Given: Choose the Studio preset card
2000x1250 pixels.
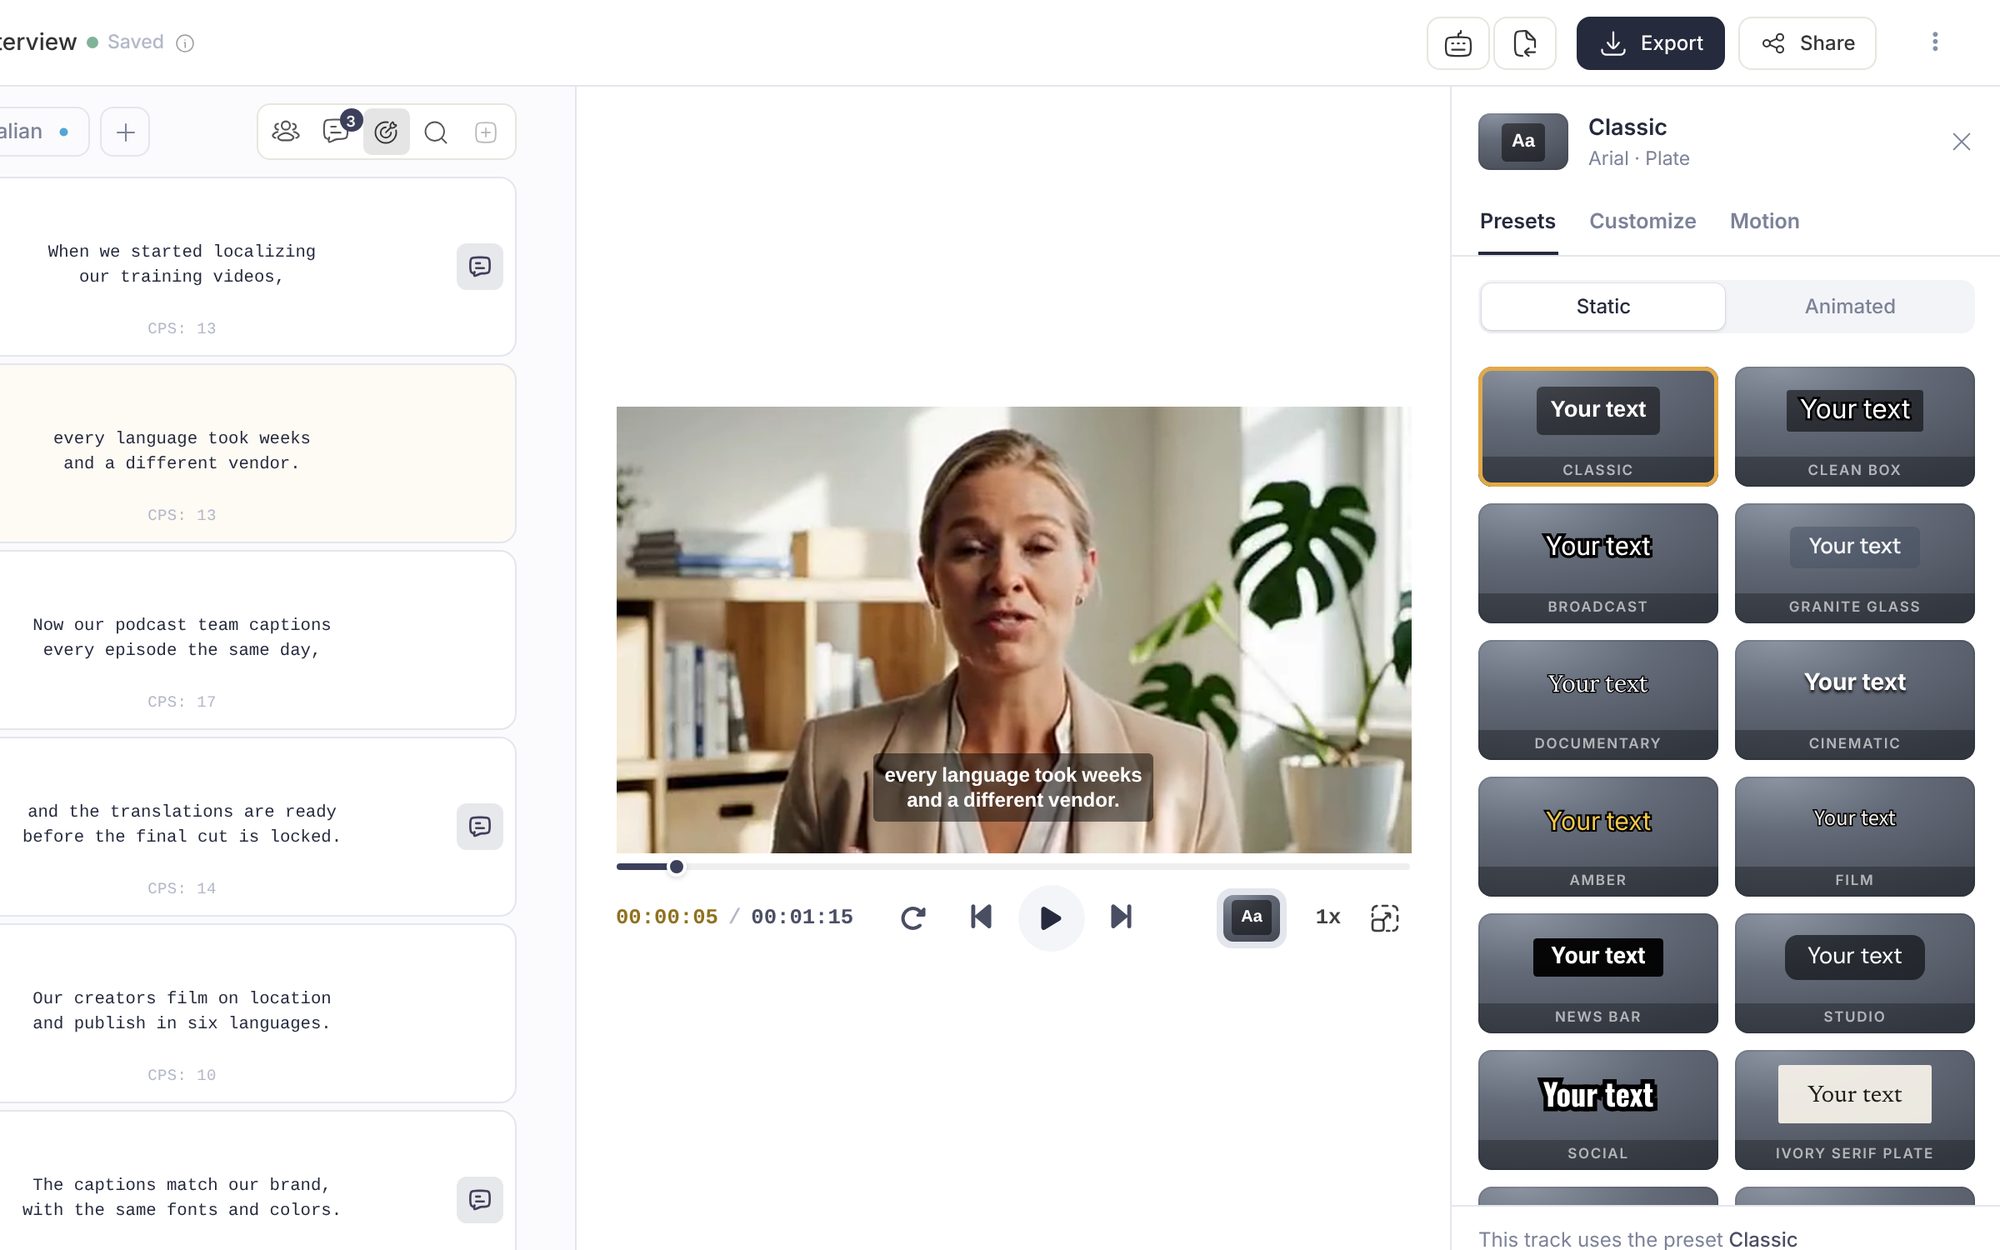Looking at the screenshot, I should (1855, 973).
